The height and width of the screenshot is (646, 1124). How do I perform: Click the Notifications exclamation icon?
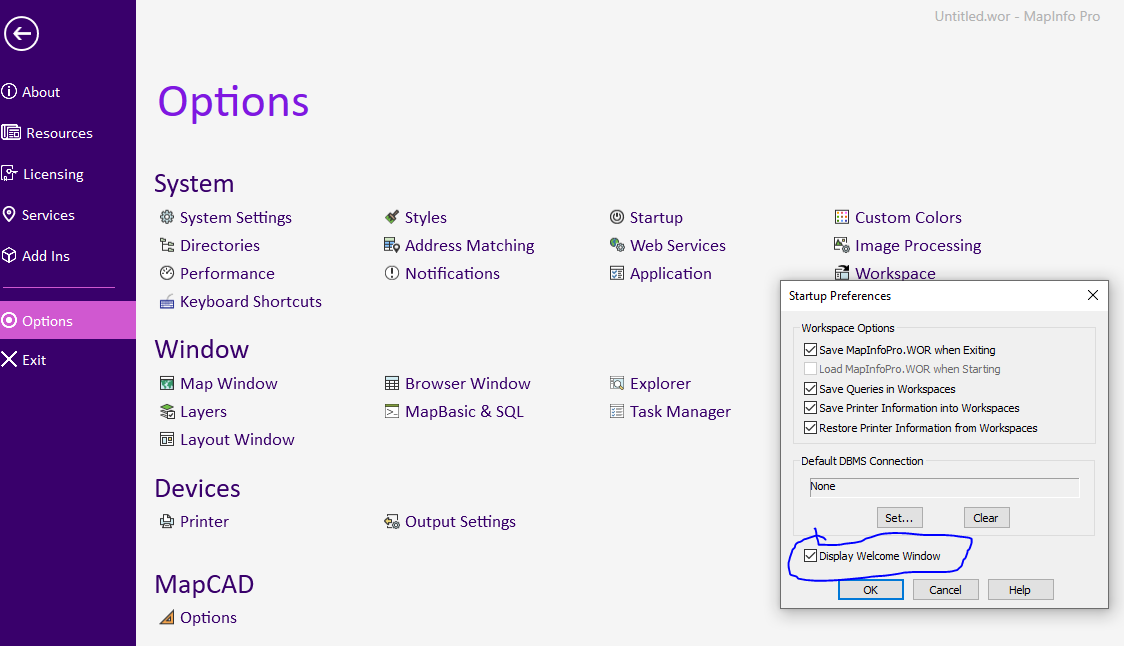point(391,273)
